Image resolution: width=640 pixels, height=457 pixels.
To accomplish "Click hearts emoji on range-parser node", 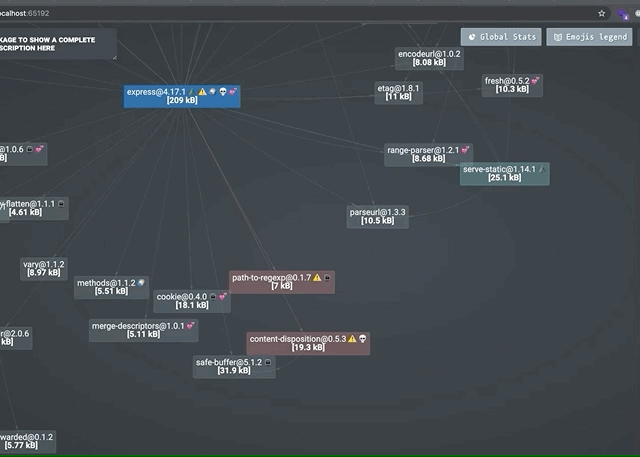I will coord(465,150).
